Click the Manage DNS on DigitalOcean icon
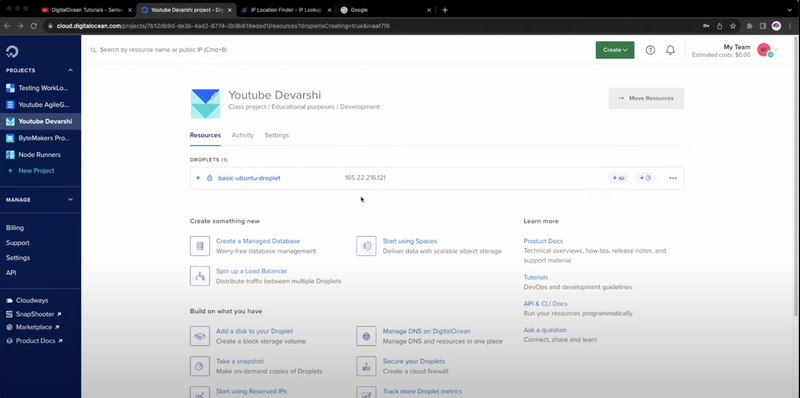This screenshot has width=800, height=398. [x=366, y=336]
